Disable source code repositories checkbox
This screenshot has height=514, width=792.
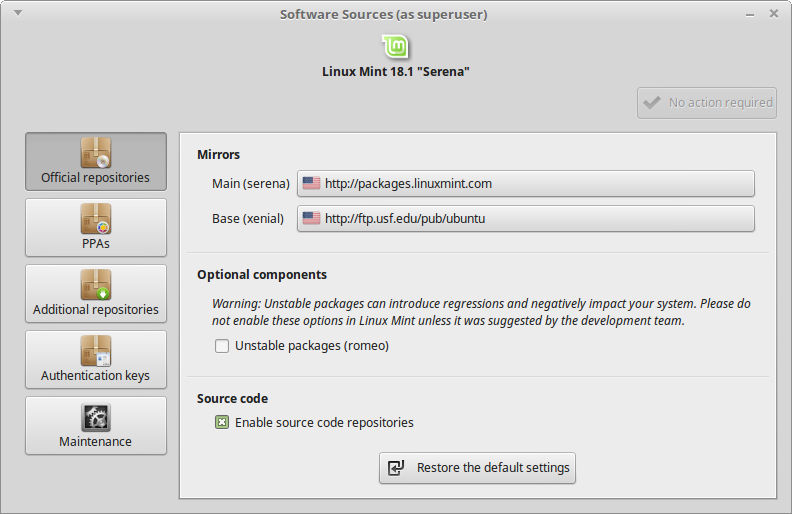click(222, 422)
